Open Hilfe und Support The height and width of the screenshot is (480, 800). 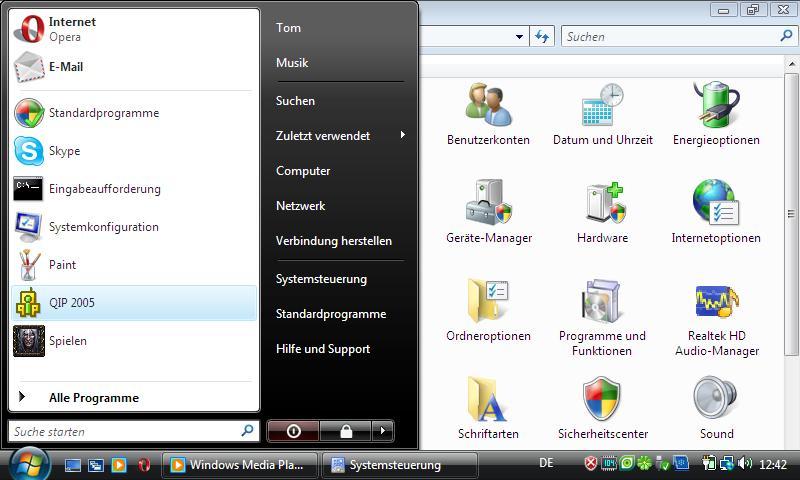(323, 349)
